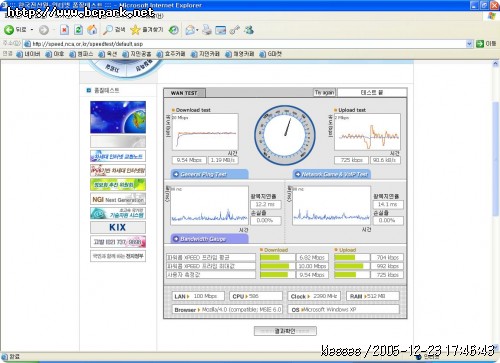The width and height of the screenshot is (500, 363).
Task: Expand the address bar dropdown arrow
Action: pyautogui.click(x=469, y=44)
